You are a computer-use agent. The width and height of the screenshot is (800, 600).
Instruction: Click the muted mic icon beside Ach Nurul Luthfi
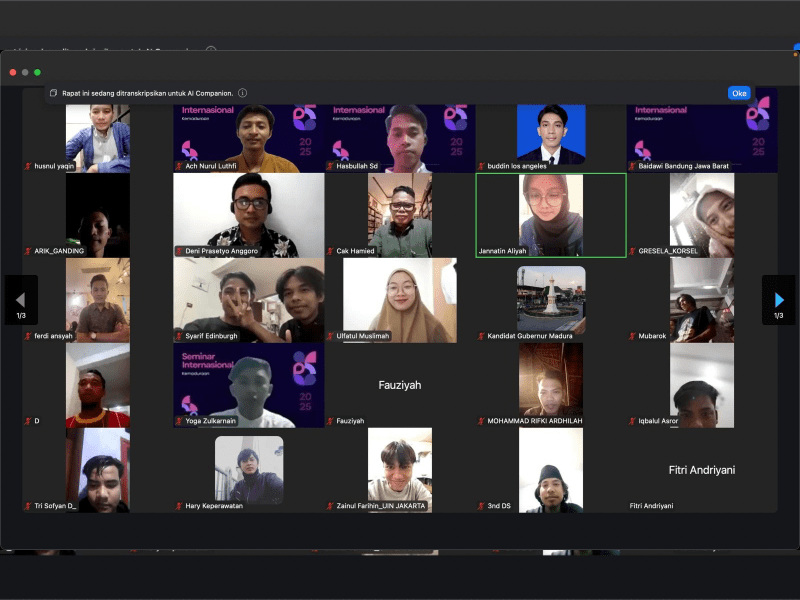point(179,166)
